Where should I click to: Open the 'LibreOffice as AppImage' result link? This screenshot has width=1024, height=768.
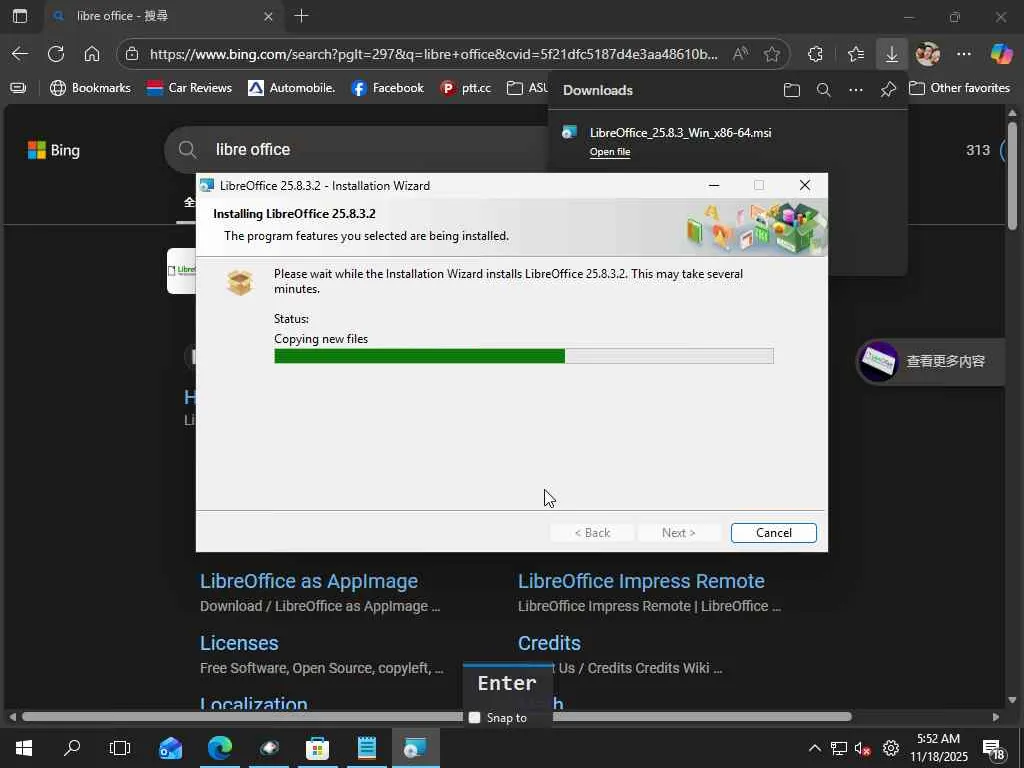(309, 581)
